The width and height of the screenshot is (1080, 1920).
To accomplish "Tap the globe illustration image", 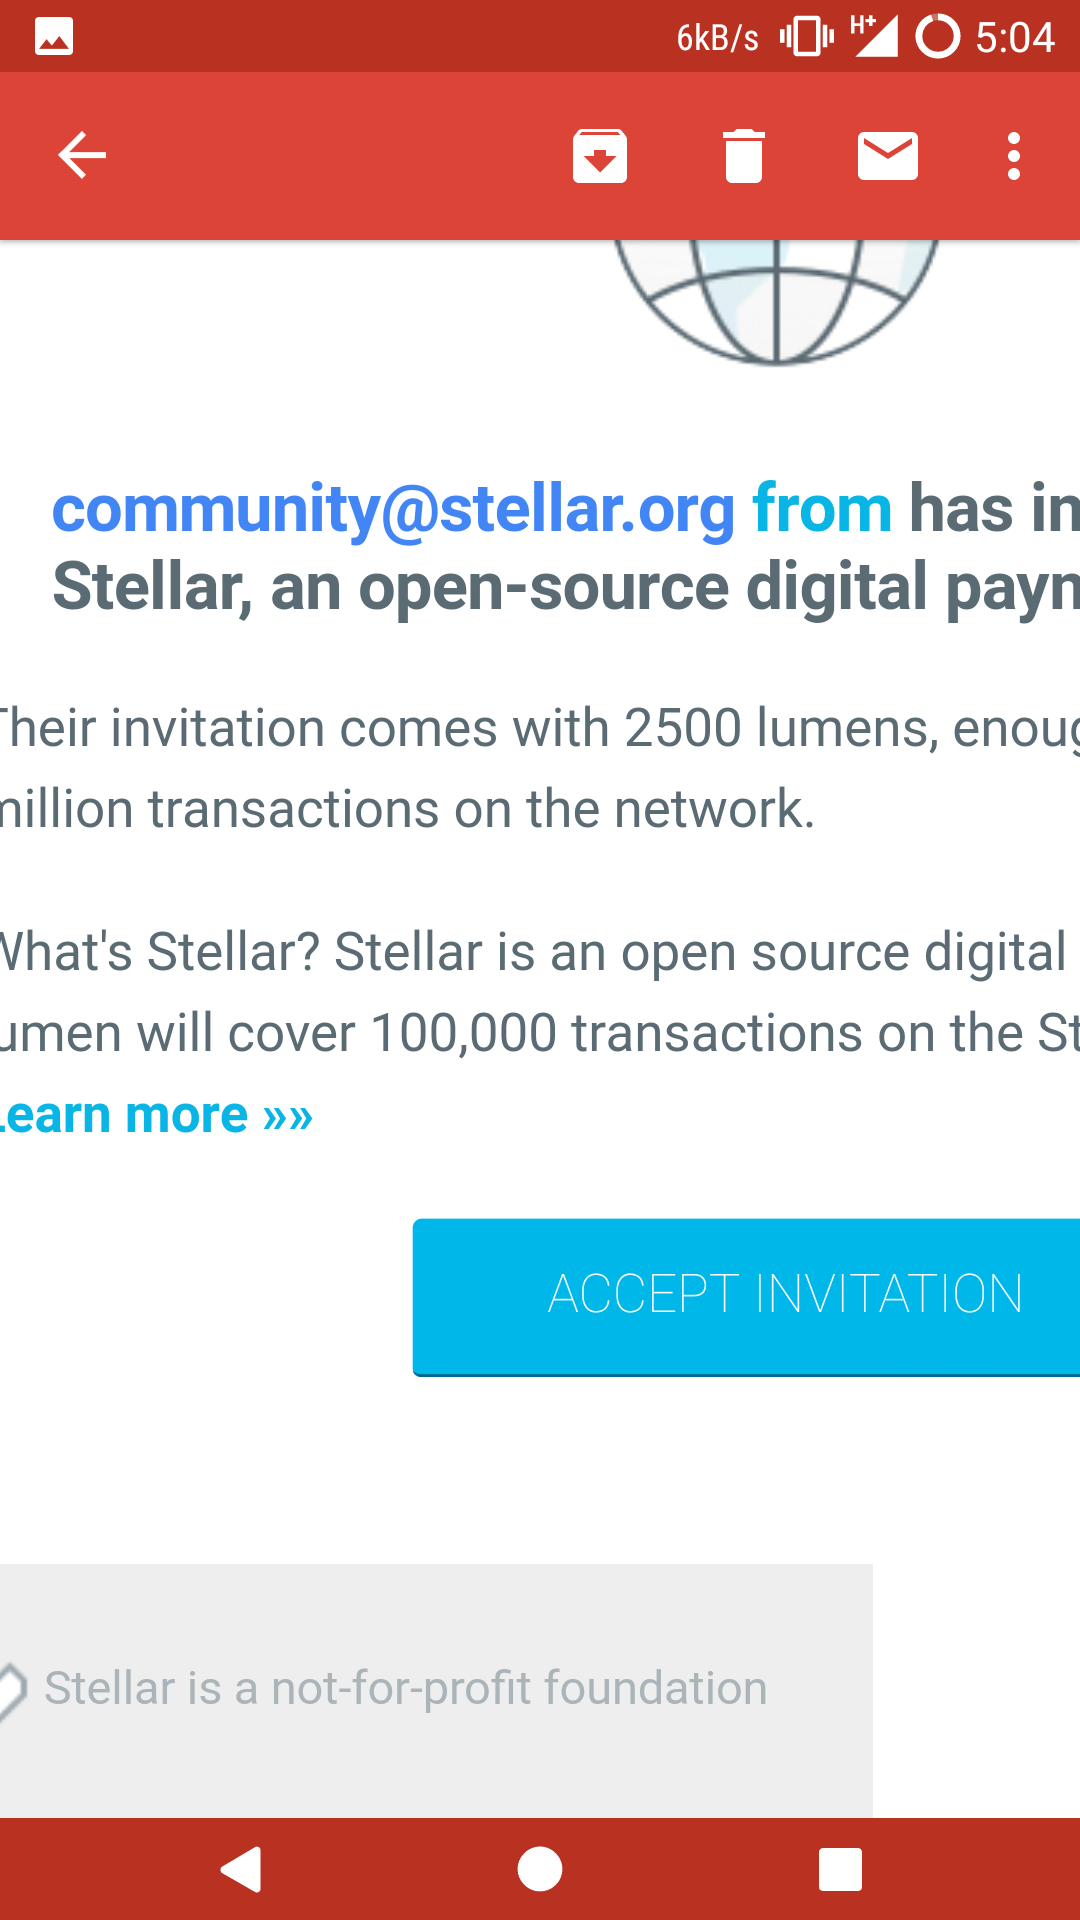I will [x=776, y=300].
